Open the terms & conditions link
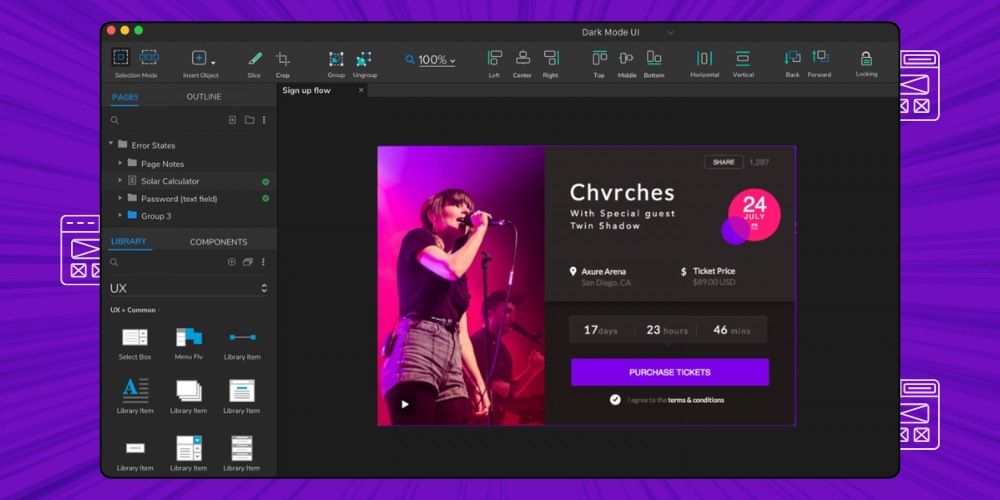This screenshot has width=1000, height=500. tap(696, 401)
